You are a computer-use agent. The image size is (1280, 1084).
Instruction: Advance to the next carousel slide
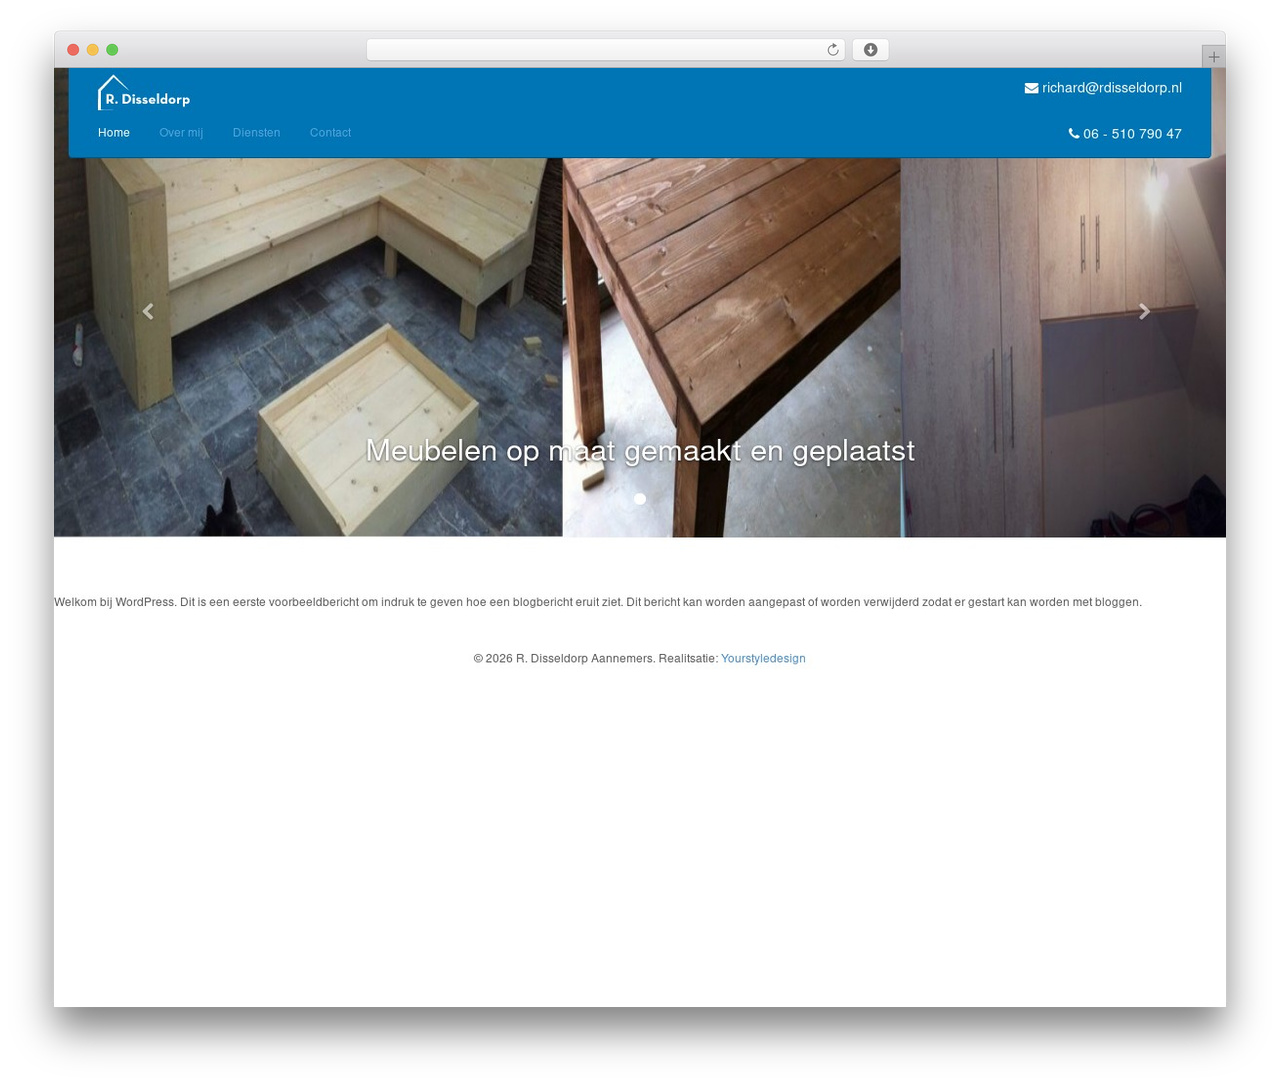click(x=1144, y=312)
